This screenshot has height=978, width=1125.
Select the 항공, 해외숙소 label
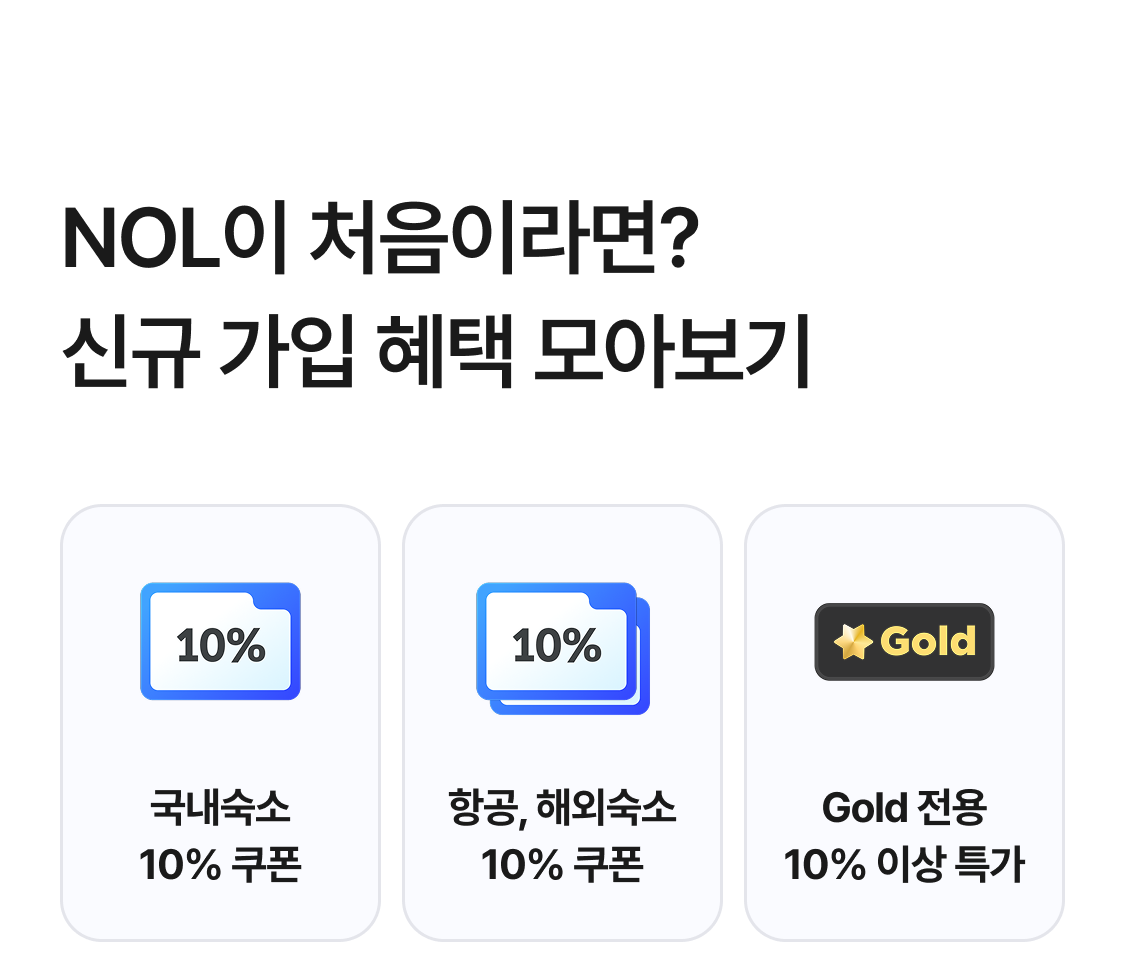pyautogui.click(x=562, y=807)
